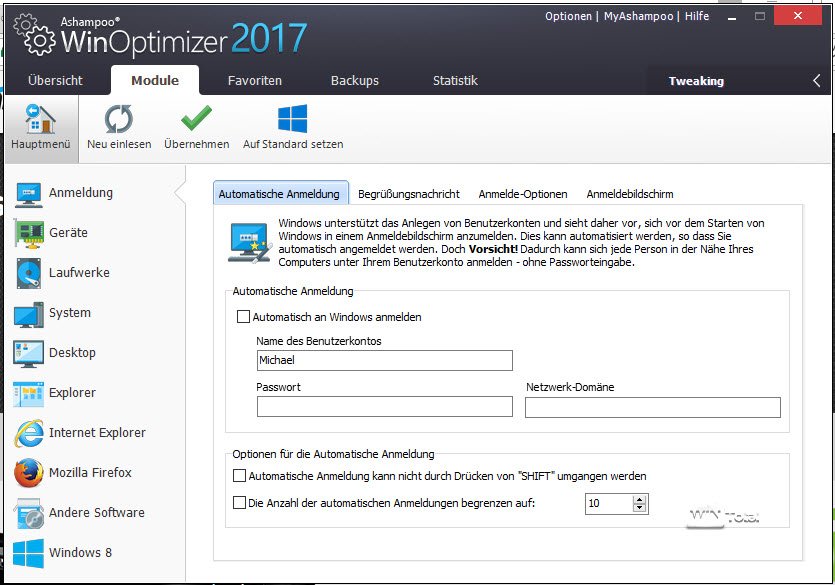Select the Mozilla Firefox logo icon
835x585 pixels.
click(x=29, y=473)
